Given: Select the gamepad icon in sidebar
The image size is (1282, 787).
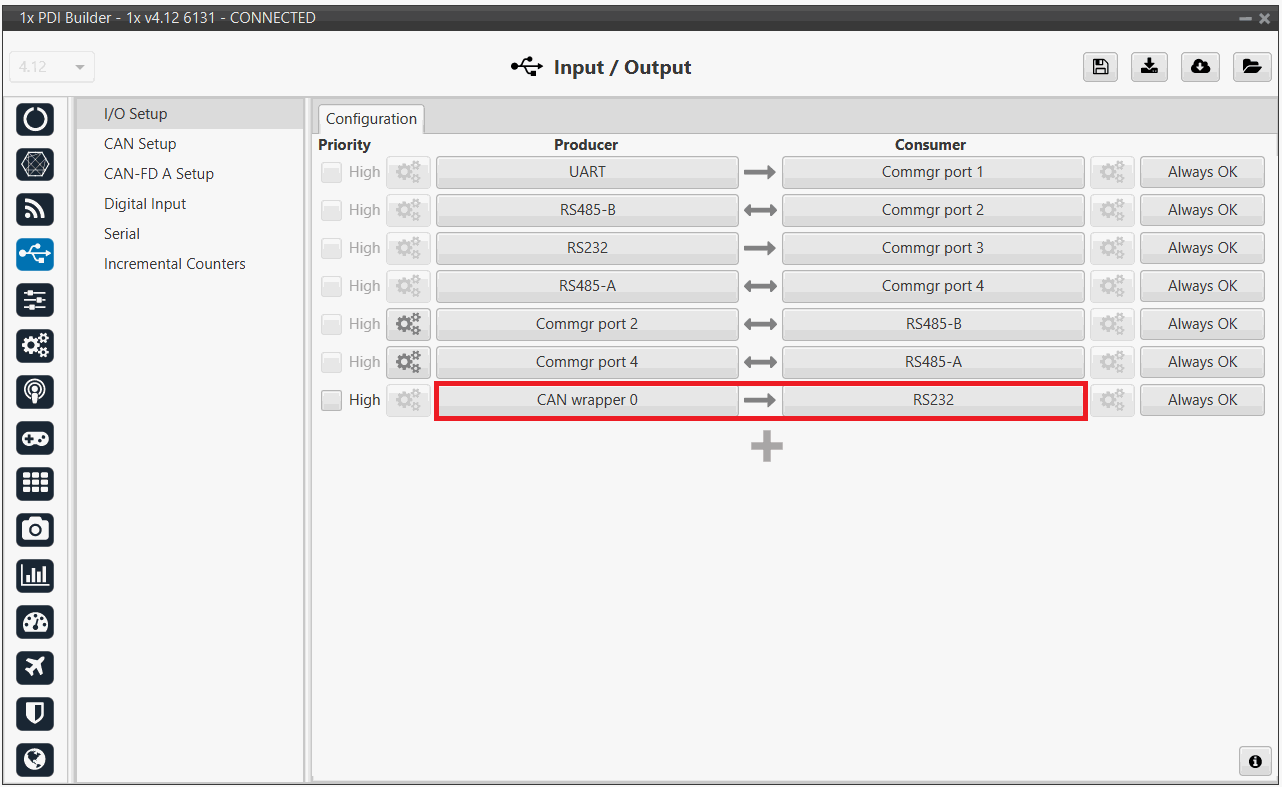Looking at the screenshot, I should pyautogui.click(x=35, y=438).
